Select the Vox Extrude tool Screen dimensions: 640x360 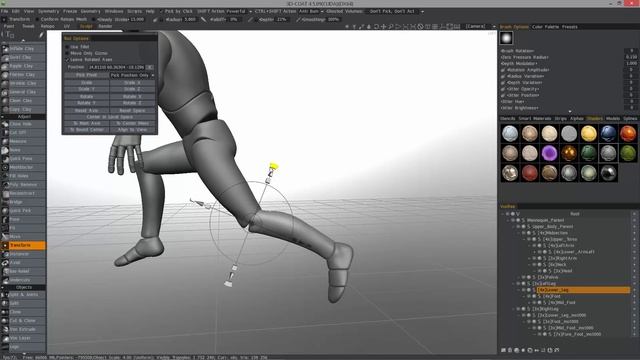[23, 329]
